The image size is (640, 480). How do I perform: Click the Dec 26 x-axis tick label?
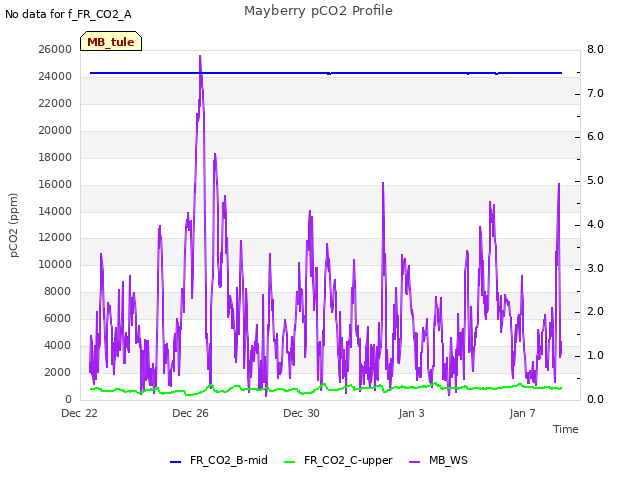[x=190, y=413]
